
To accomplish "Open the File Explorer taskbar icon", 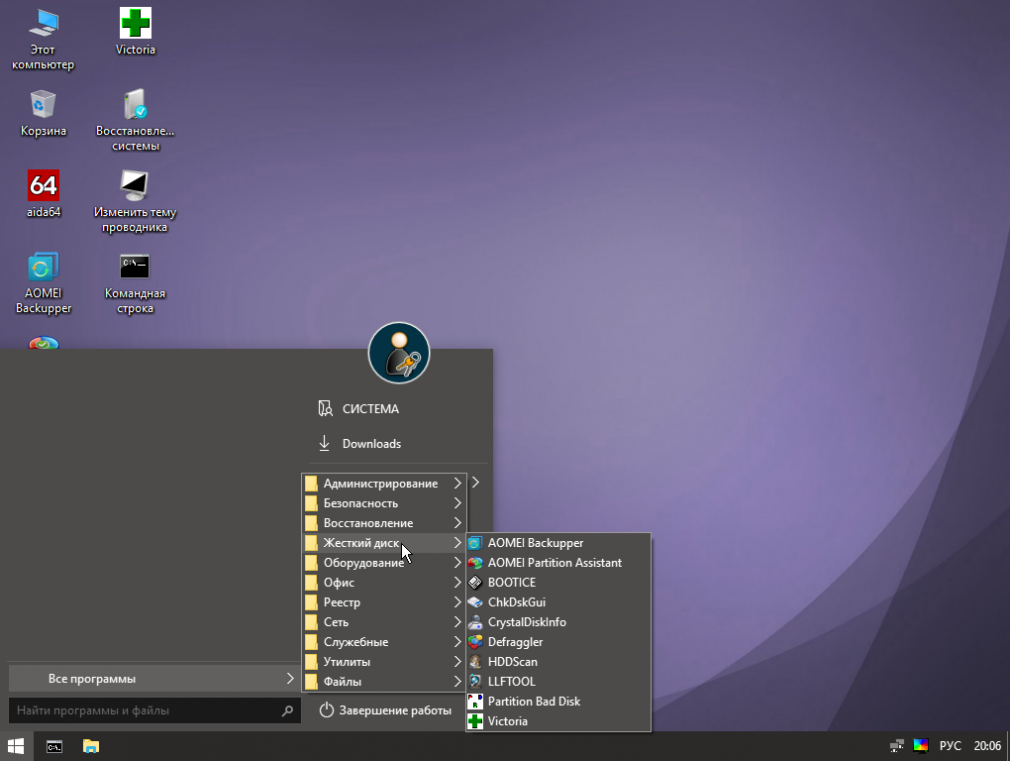I will (91, 746).
